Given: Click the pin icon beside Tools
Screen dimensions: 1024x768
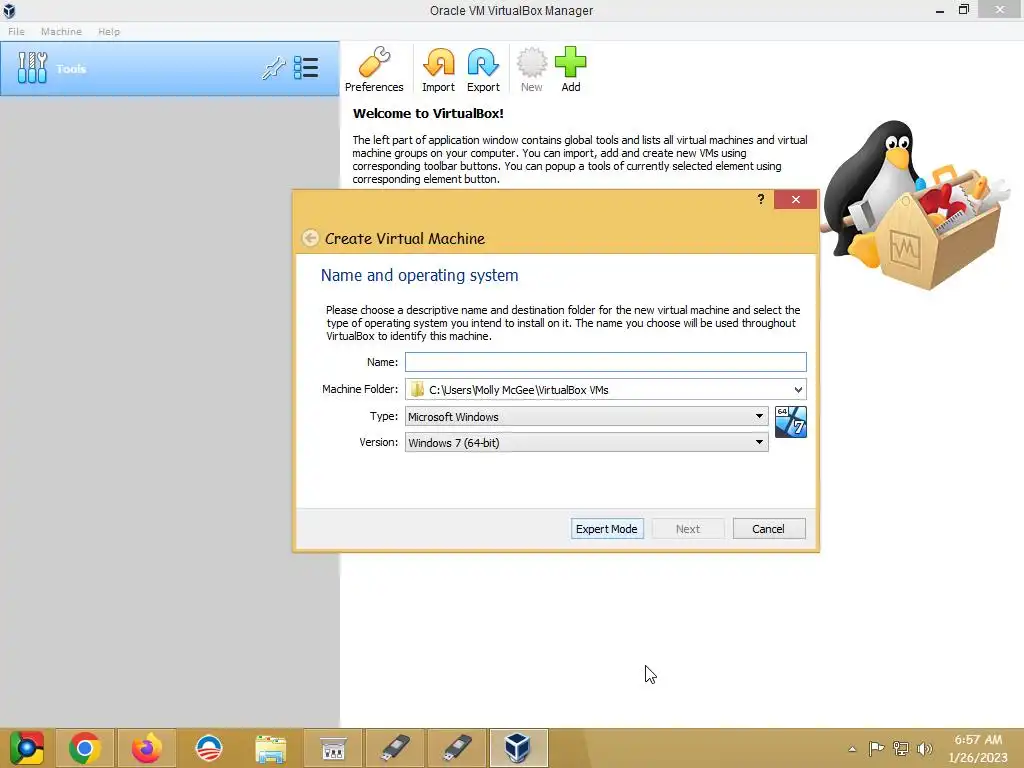Looking at the screenshot, I should point(274,68).
